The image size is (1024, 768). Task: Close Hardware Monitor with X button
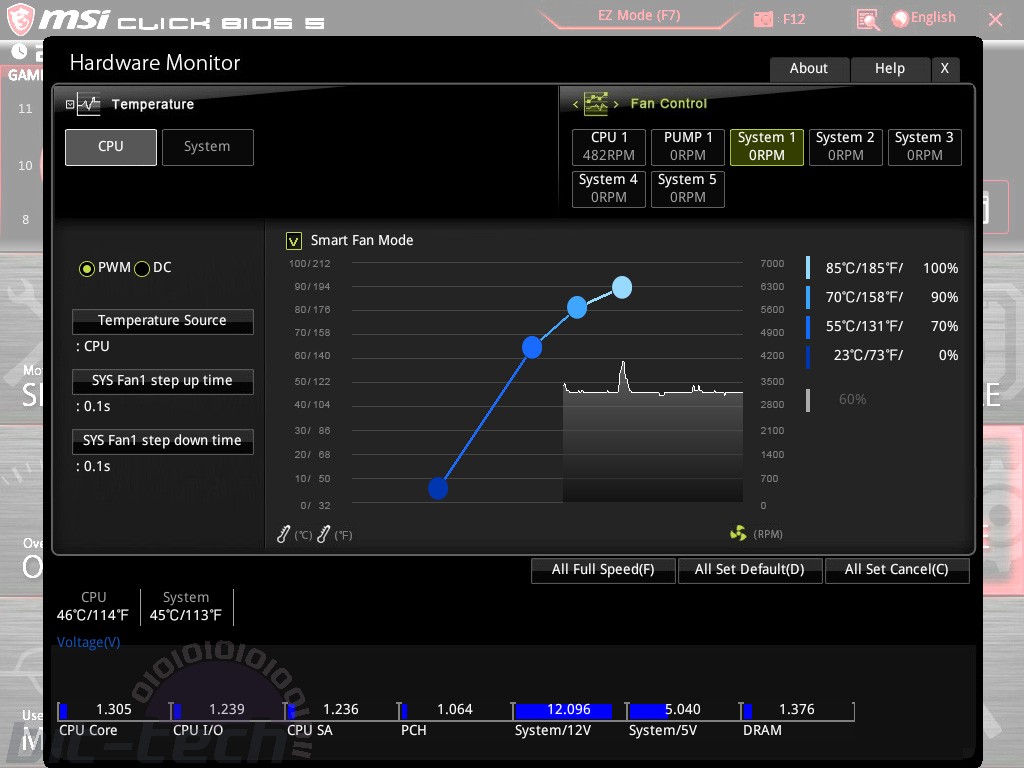(x=944, y=69)
